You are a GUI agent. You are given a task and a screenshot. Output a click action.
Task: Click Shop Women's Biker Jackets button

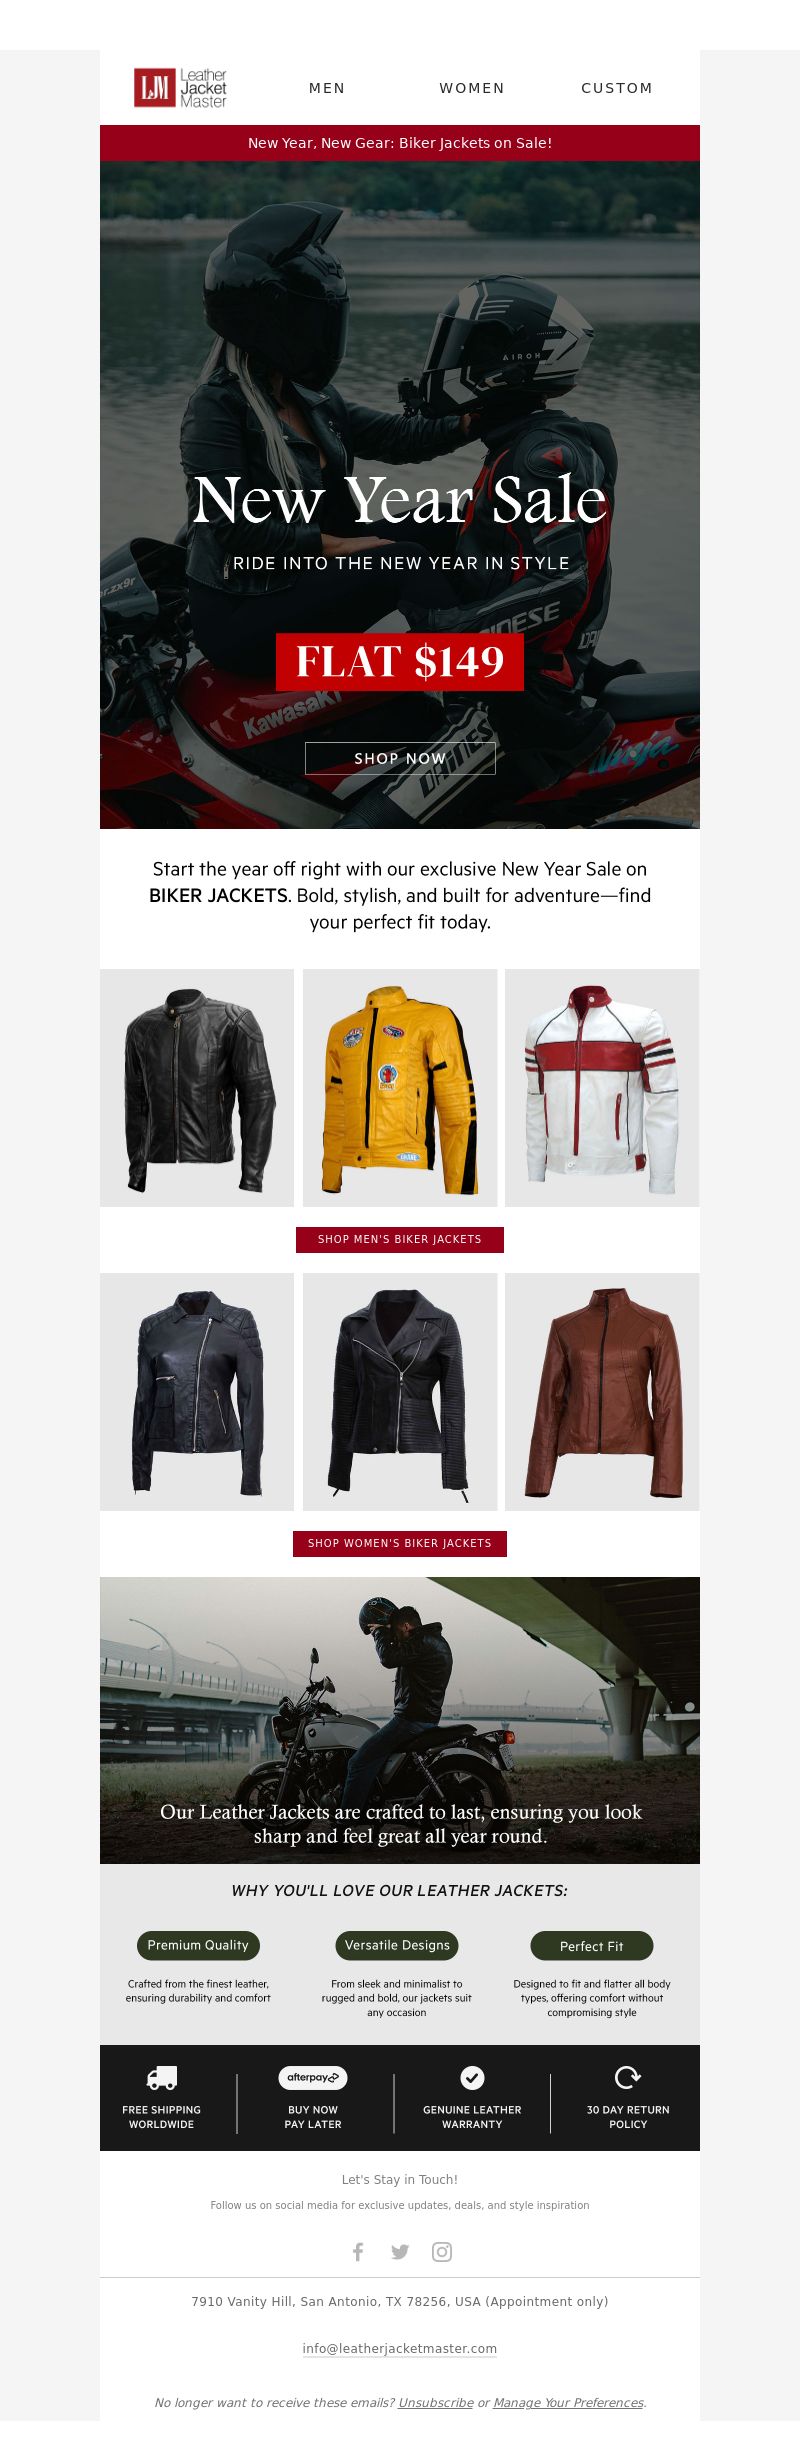pos(400,1543)
